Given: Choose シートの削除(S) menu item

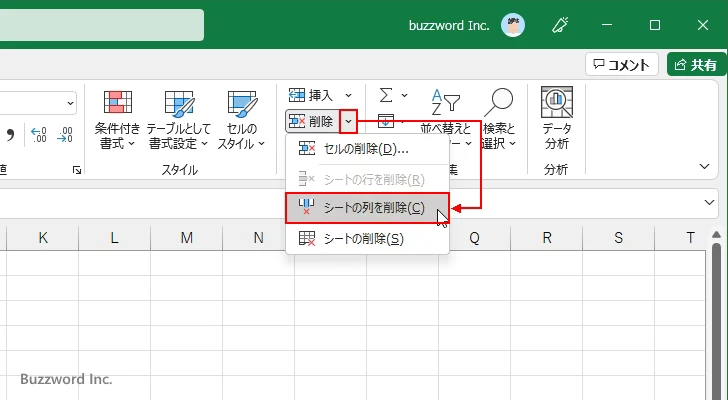Looking at the screenshot, I should (x=367, y=239).
